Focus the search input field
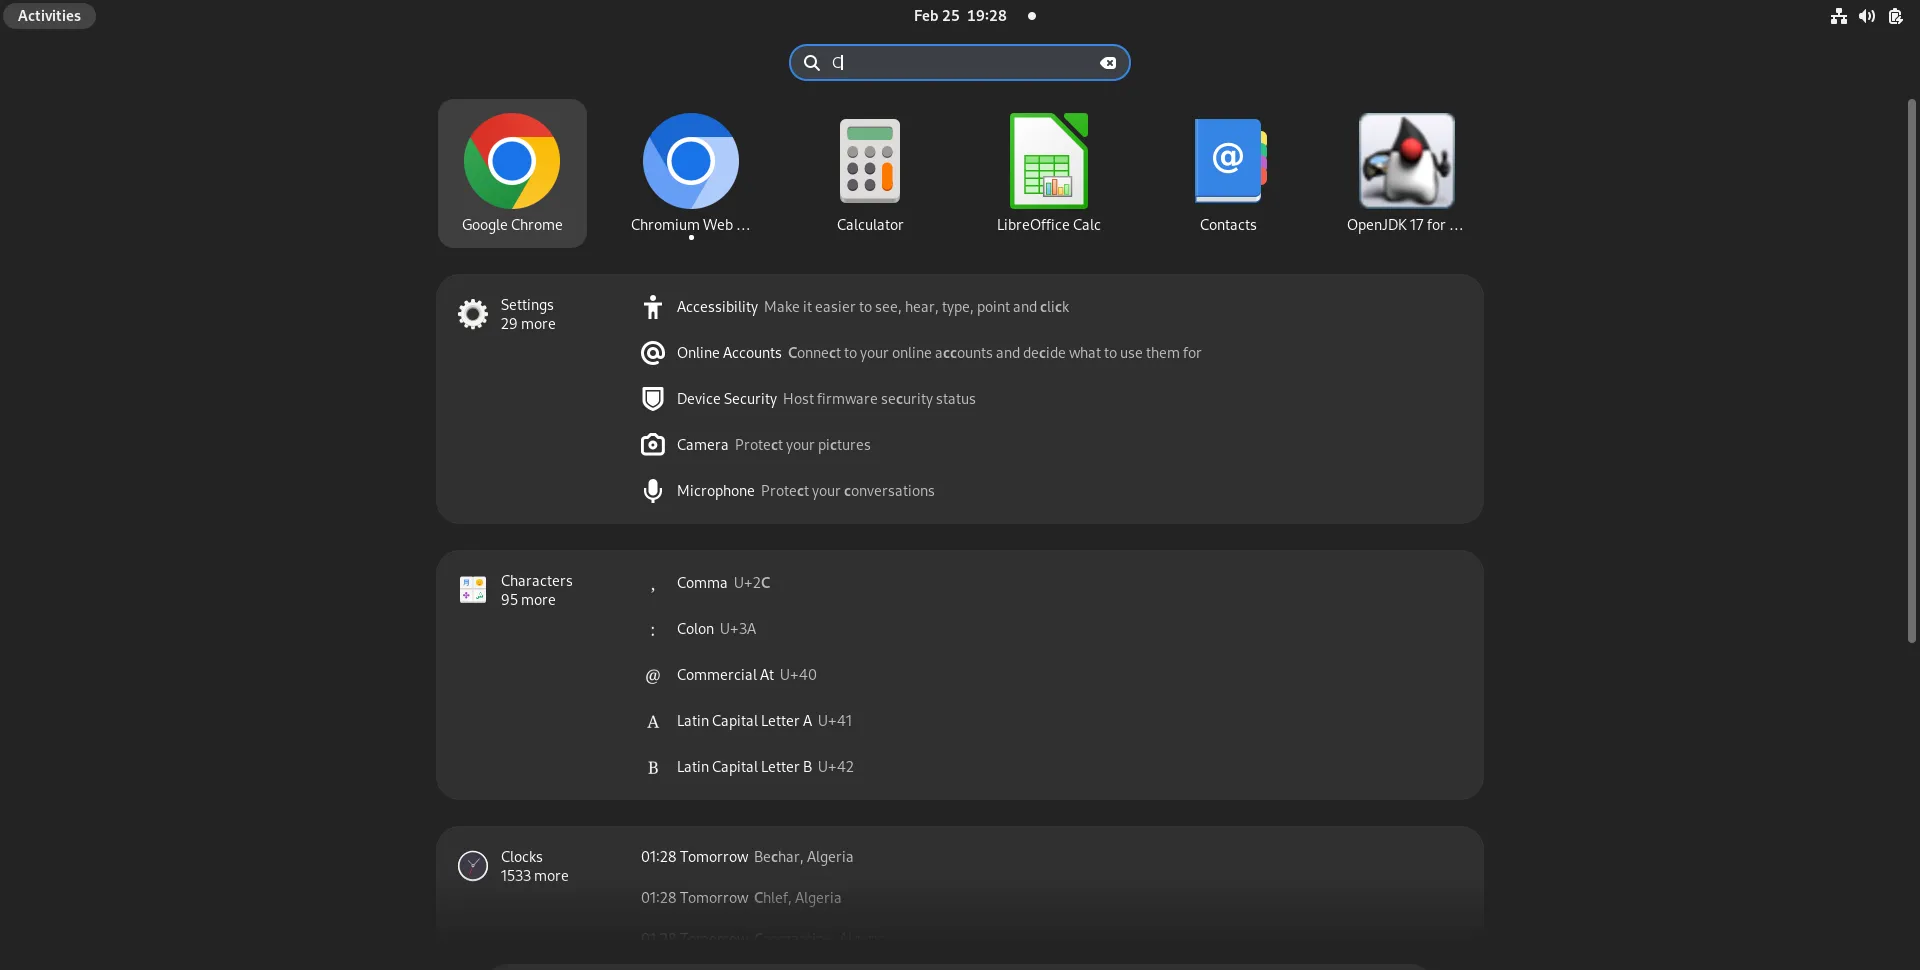This screenshot has height=970, width=1920. point(960,63)
